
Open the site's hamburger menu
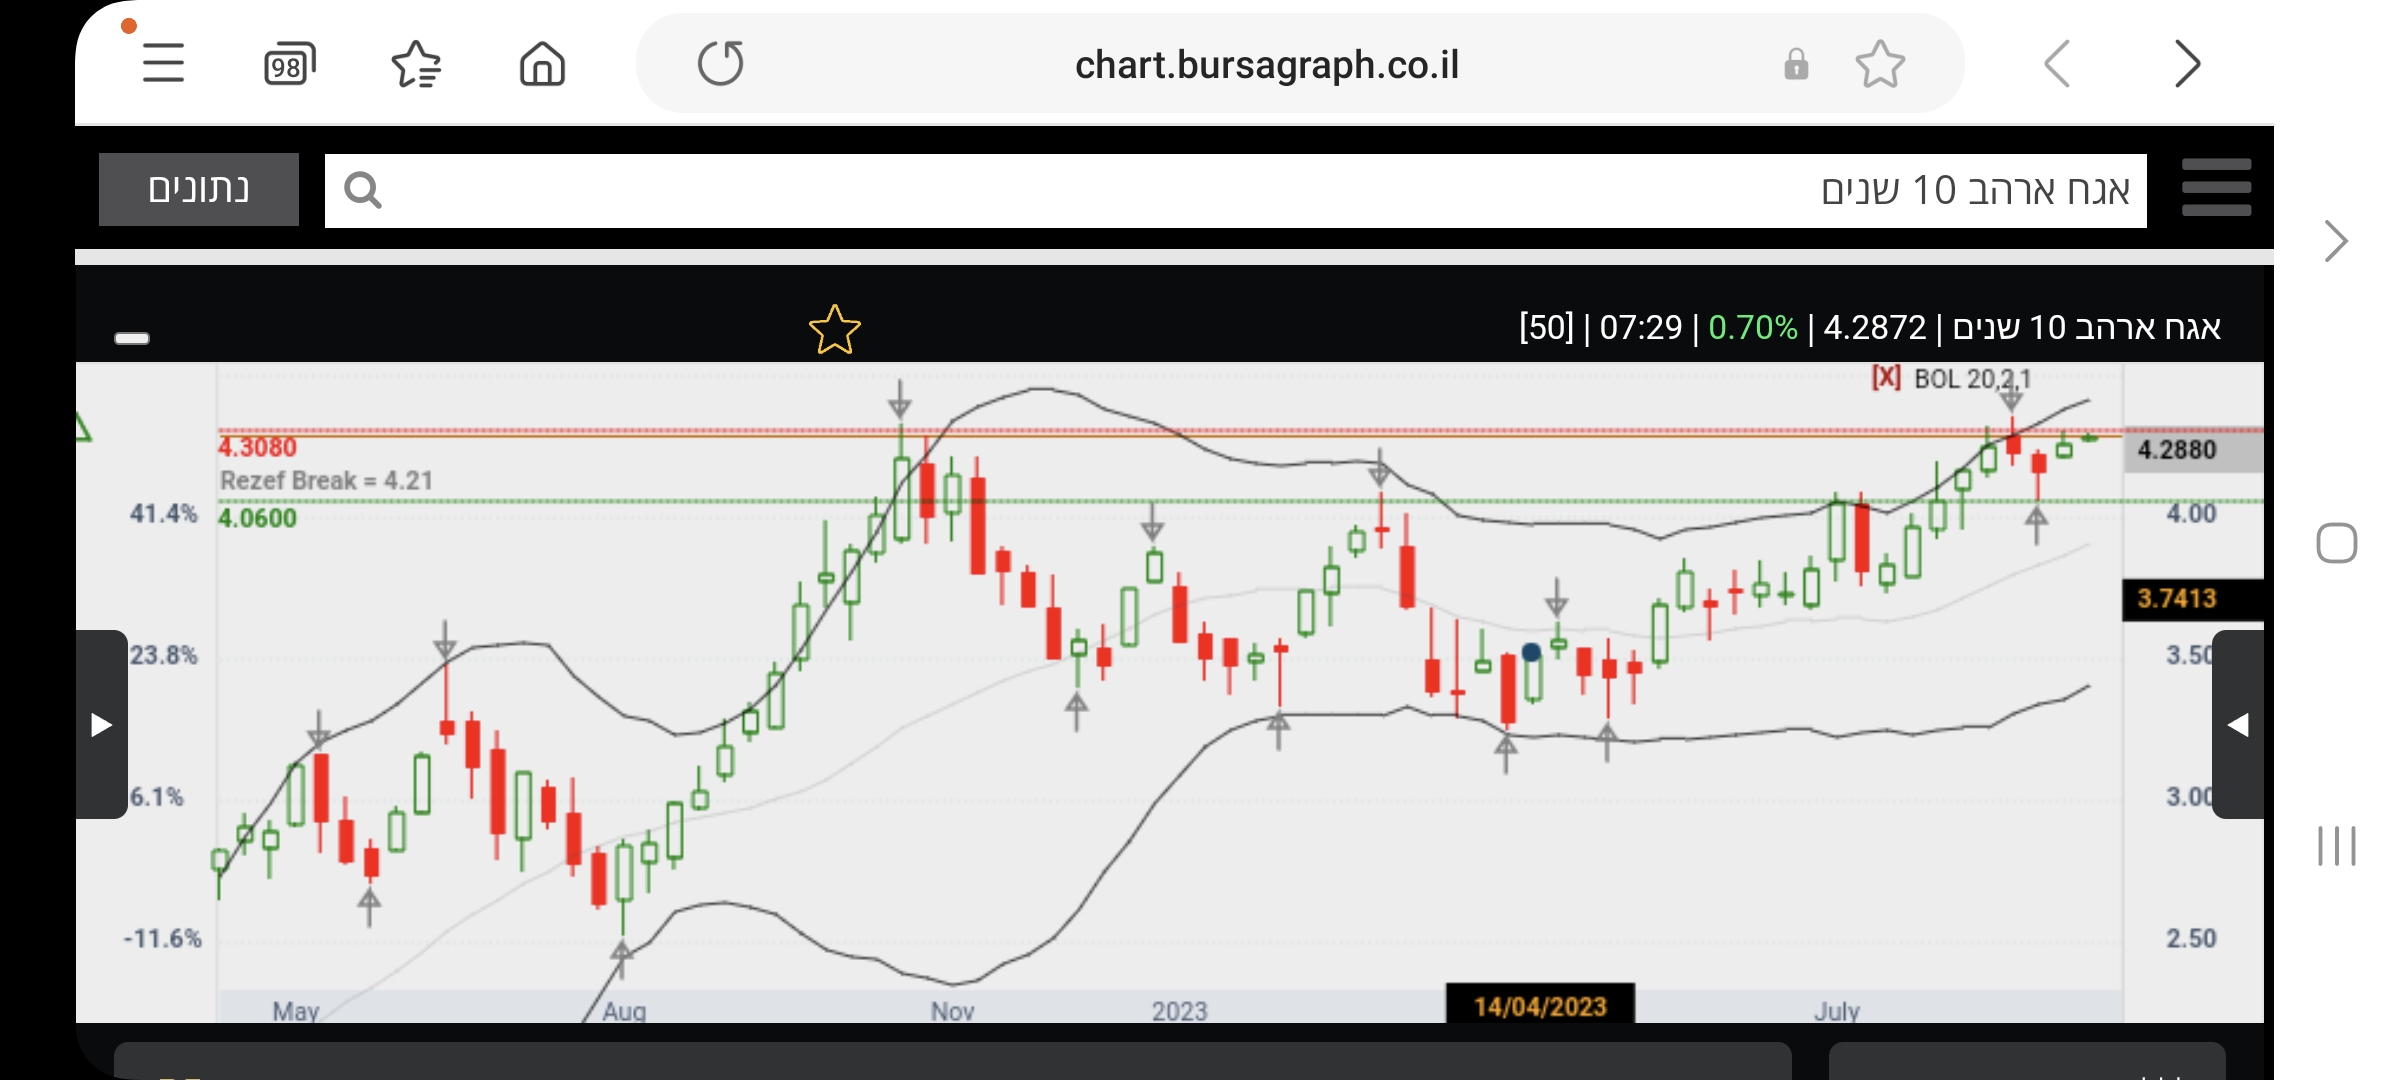click(x=2216, y=188)
